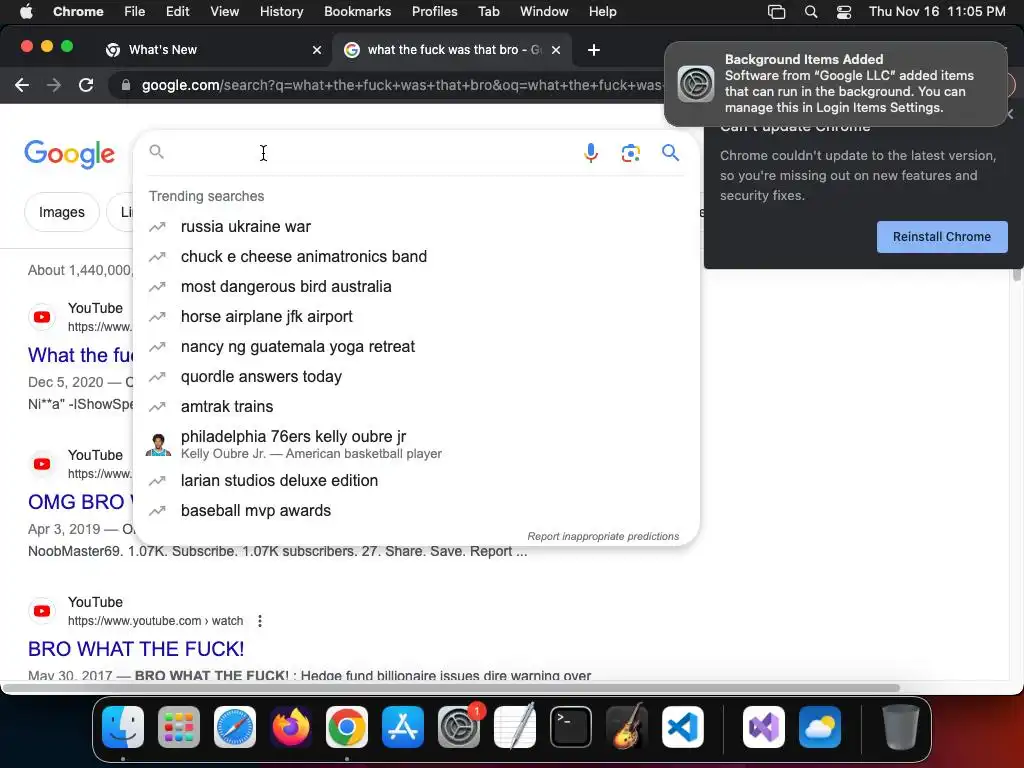
Task: Open Terminal from the dock
Action: pos(571,727)
